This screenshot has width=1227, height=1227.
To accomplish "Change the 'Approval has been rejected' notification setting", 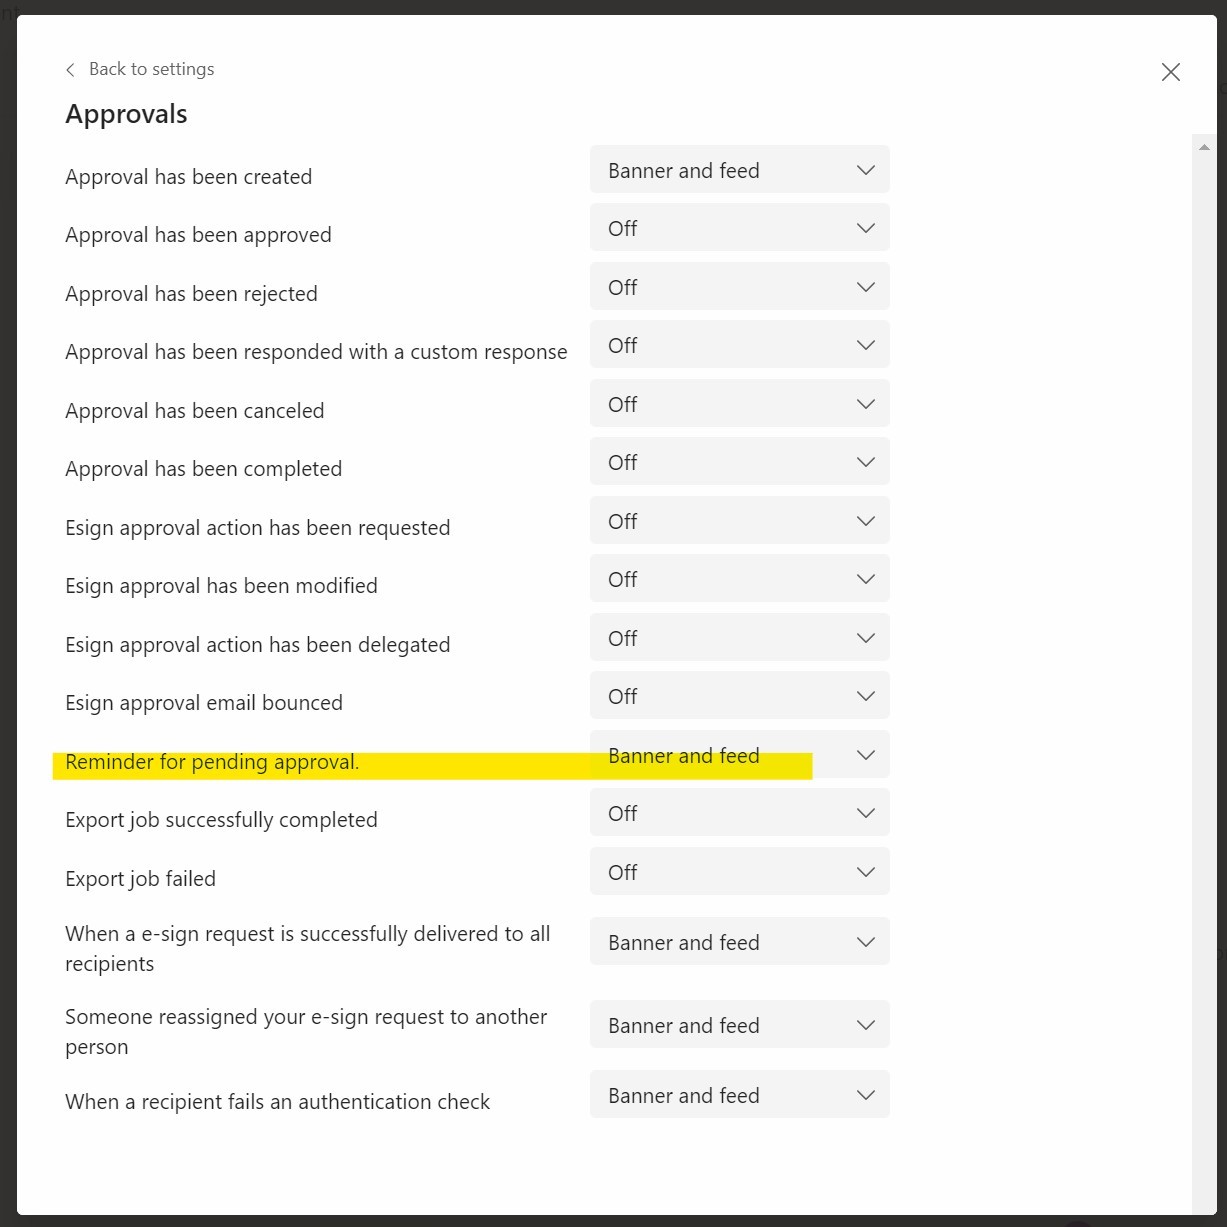I will (x=740, y=287).
